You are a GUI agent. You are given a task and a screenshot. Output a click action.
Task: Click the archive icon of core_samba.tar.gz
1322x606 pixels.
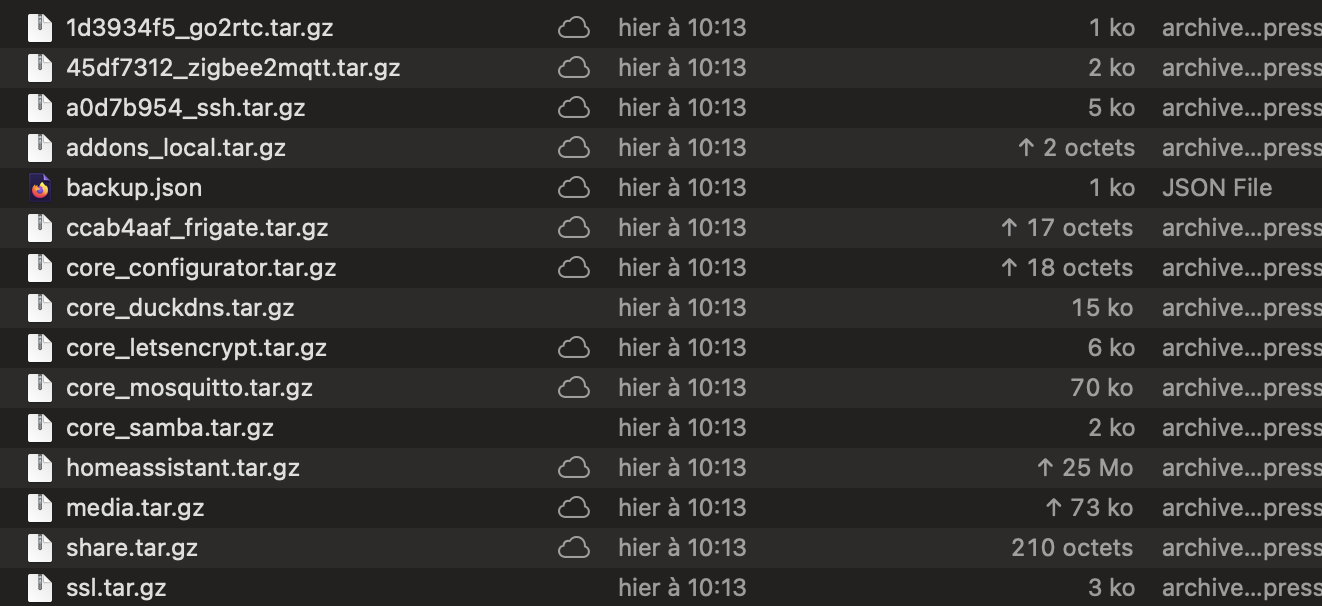[39, 428]
